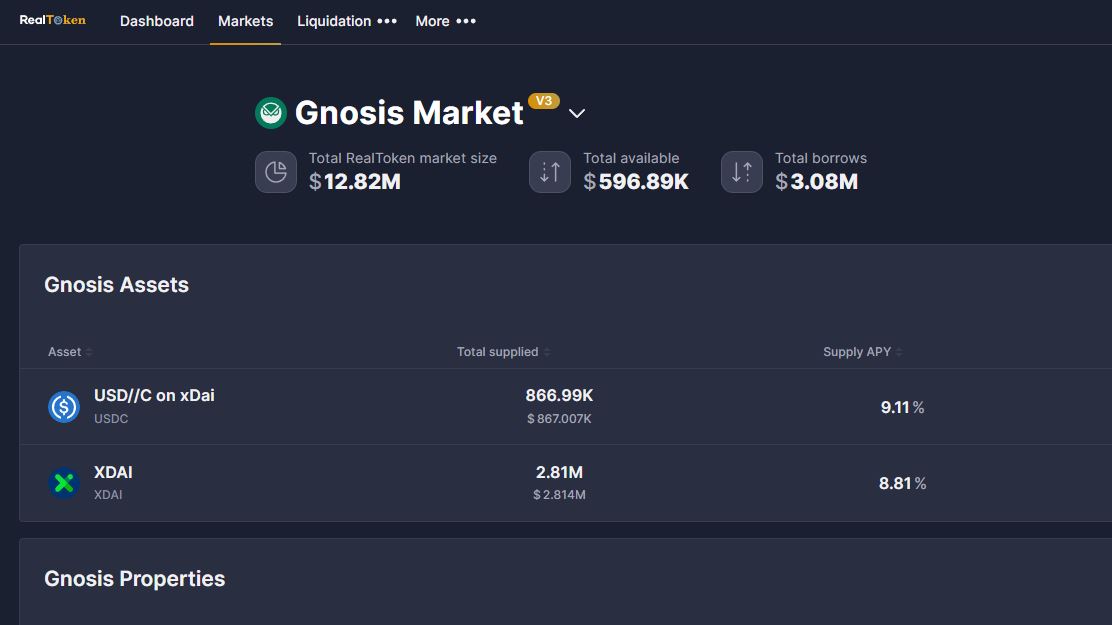Open USD//C on xDai asset row
This screenshot has height=625, width=1112.
(x=565, y=406)
